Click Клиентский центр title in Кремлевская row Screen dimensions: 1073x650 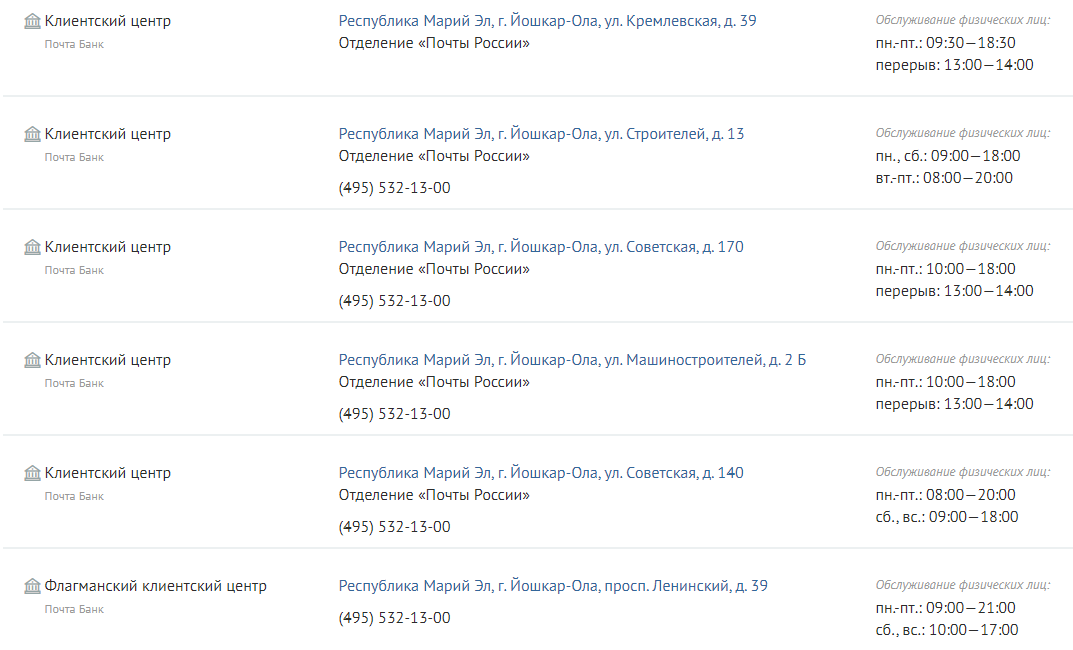108,21
